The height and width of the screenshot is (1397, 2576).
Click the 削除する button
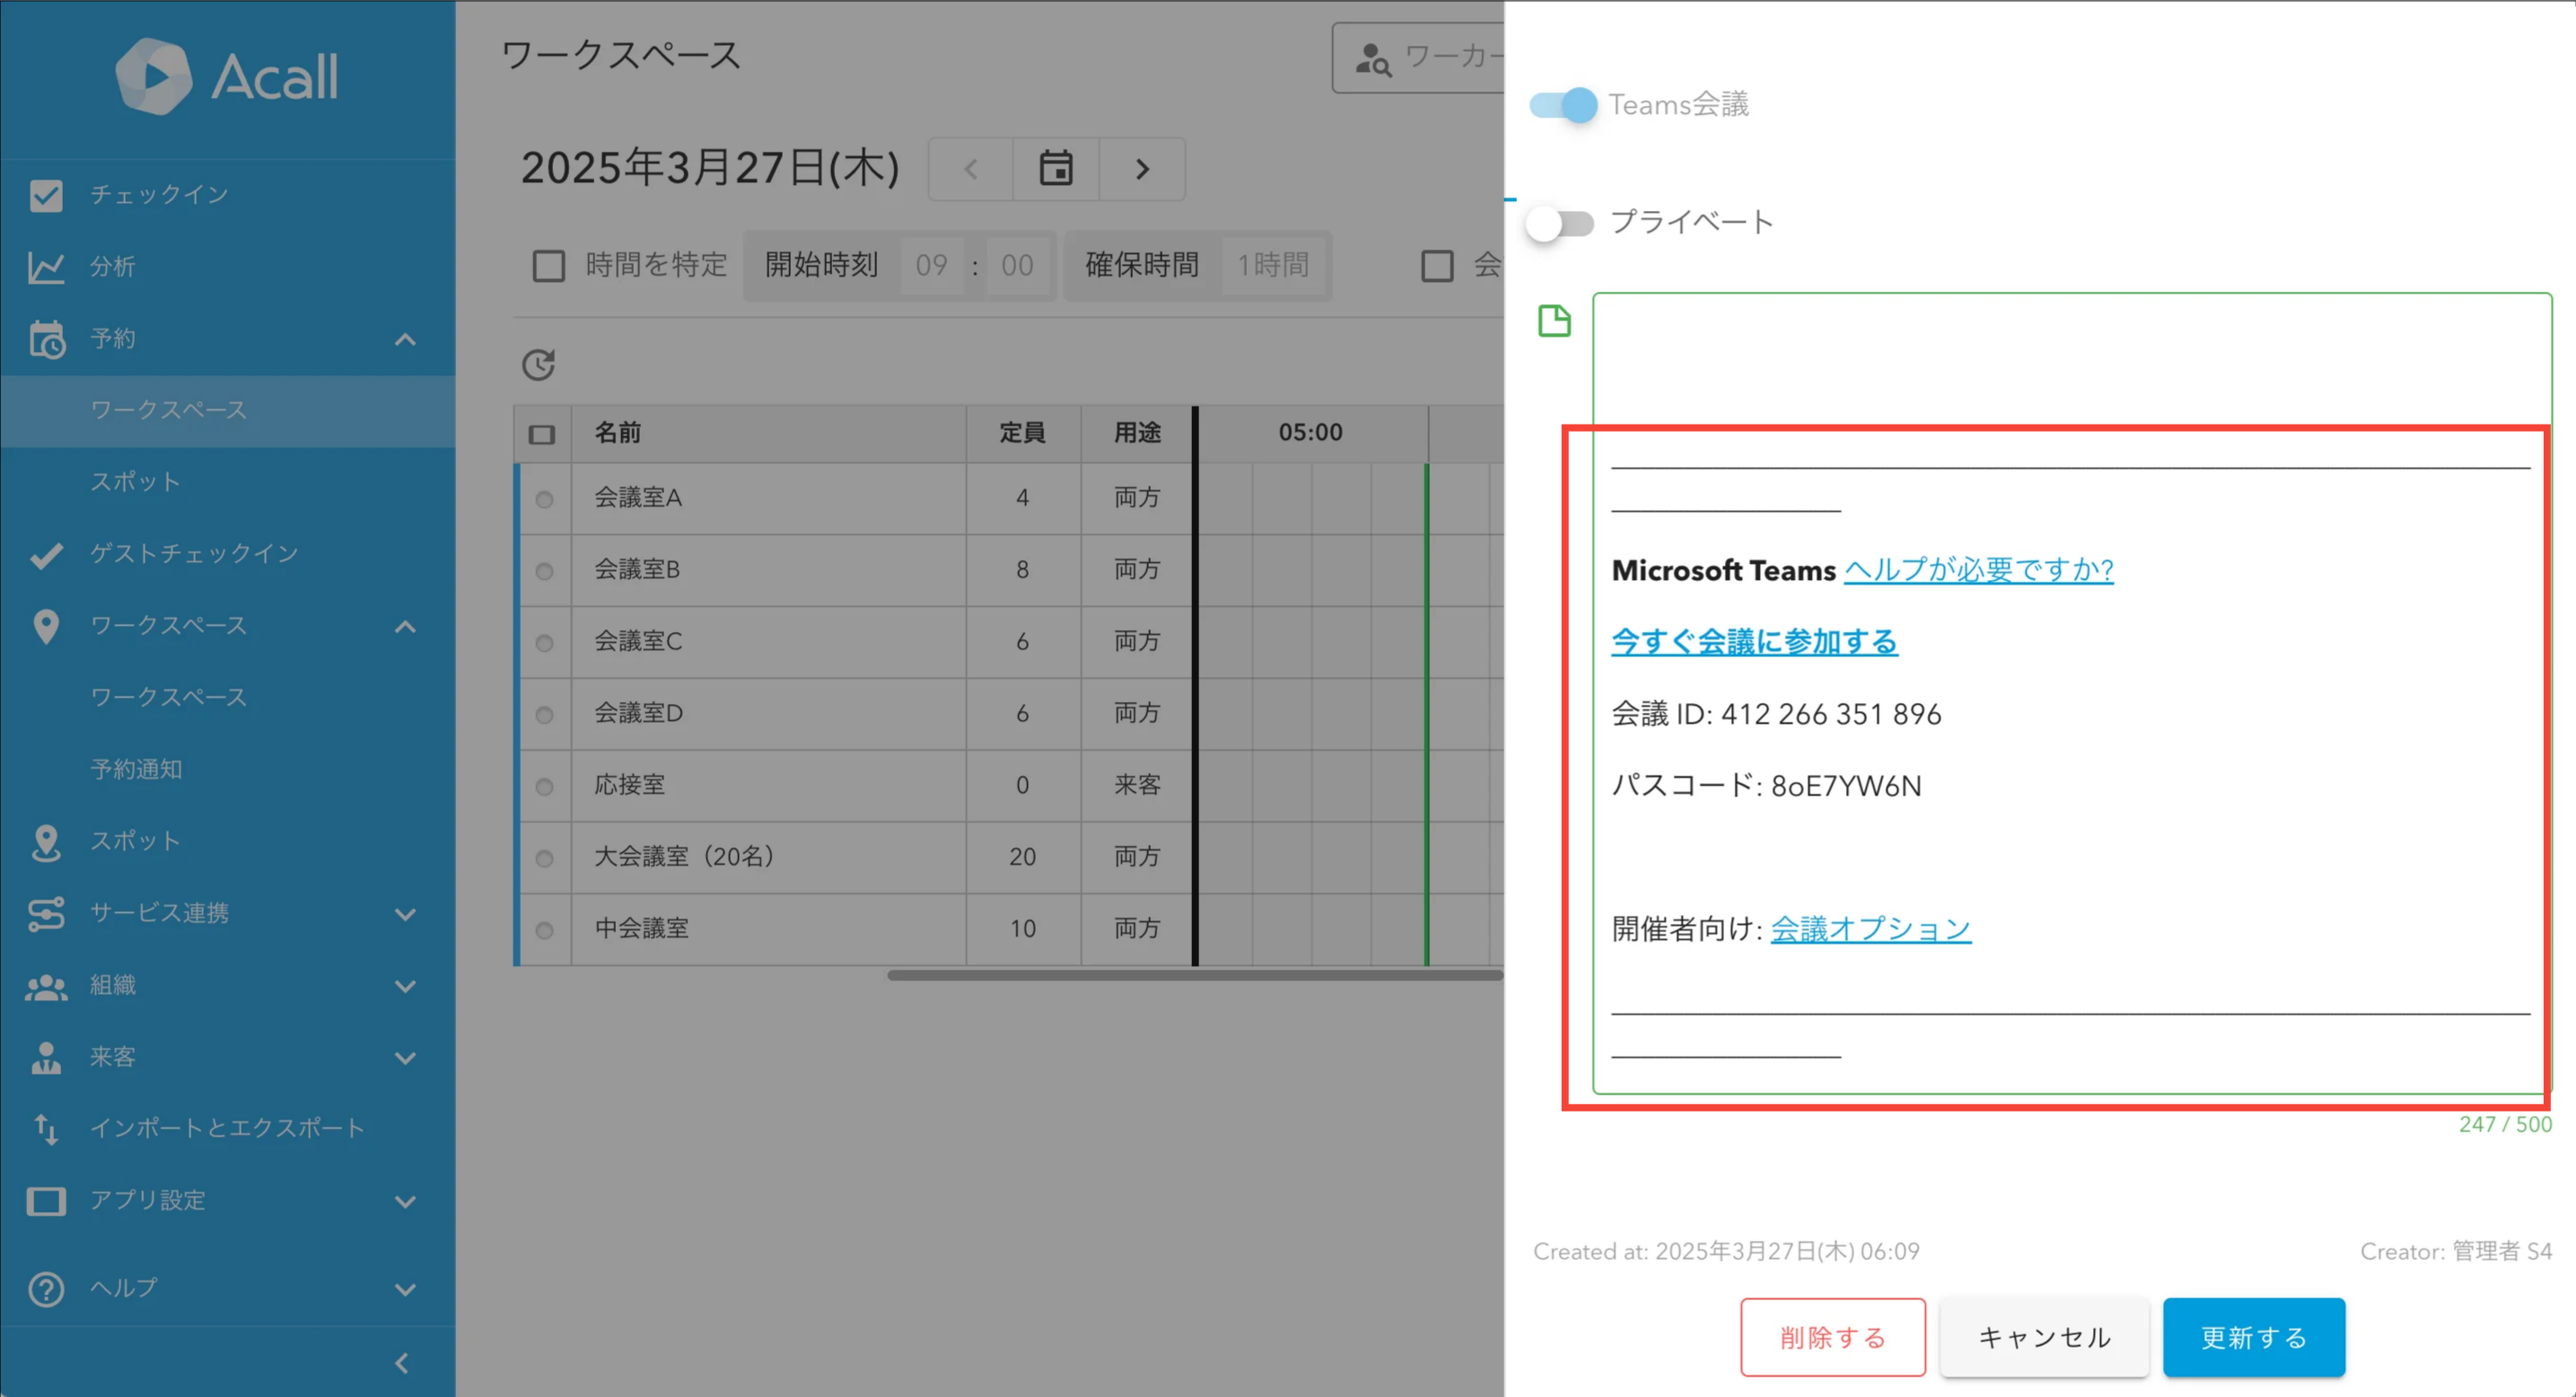pyautogui.click(x=1832, y=1337)
